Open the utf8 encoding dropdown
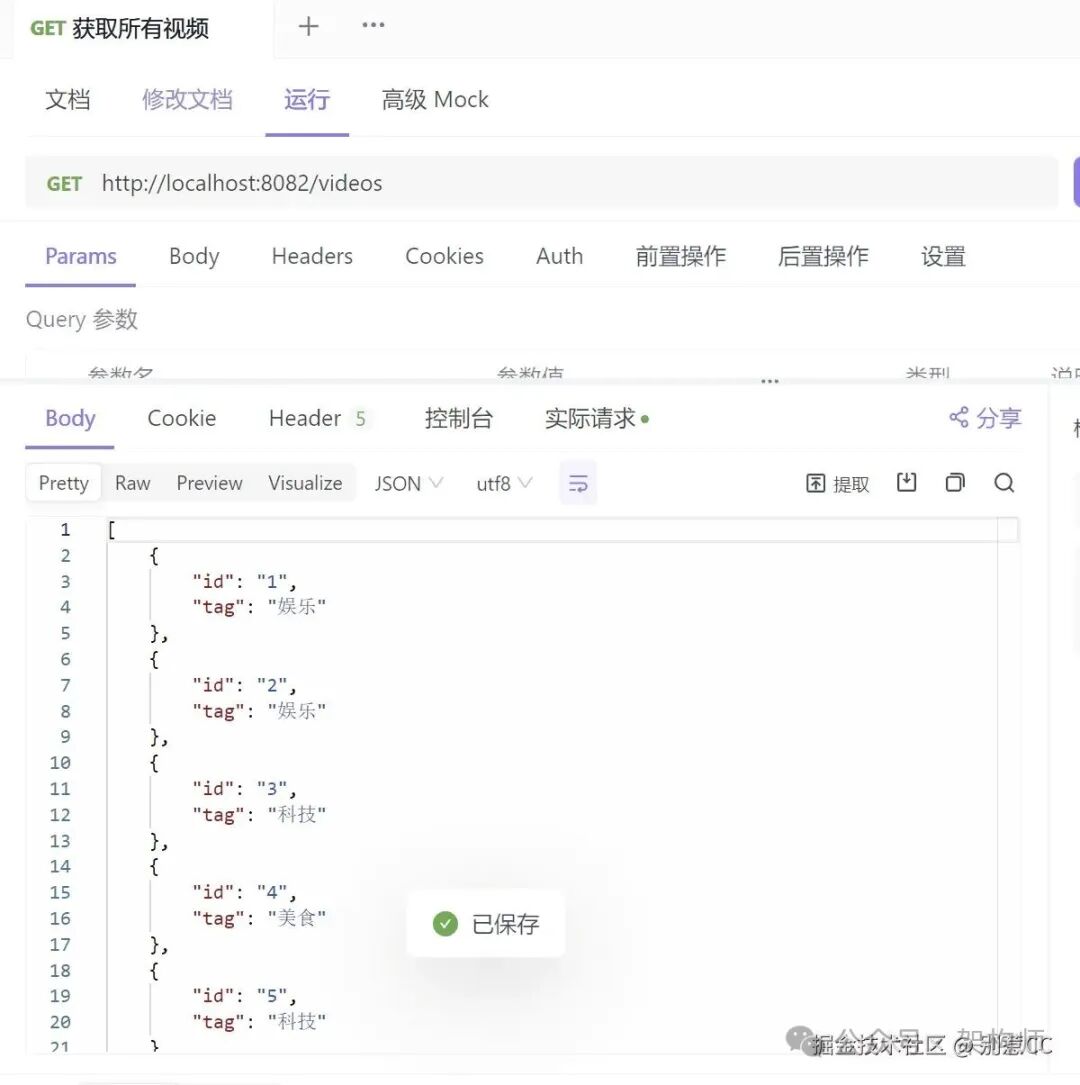1080x1085 pixels. click(504, 483)
